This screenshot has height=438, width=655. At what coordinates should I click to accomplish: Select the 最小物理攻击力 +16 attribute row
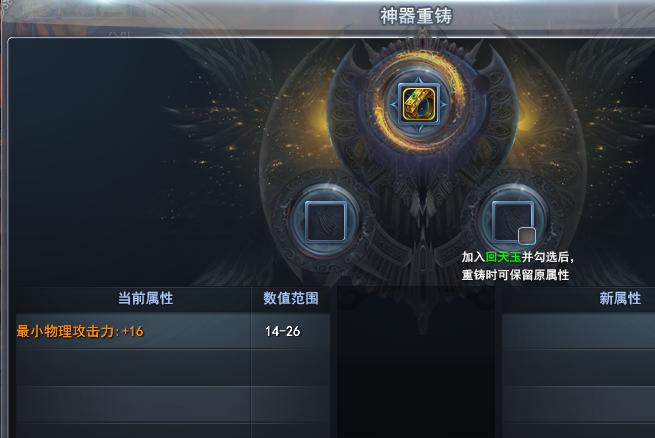(134, 331)
